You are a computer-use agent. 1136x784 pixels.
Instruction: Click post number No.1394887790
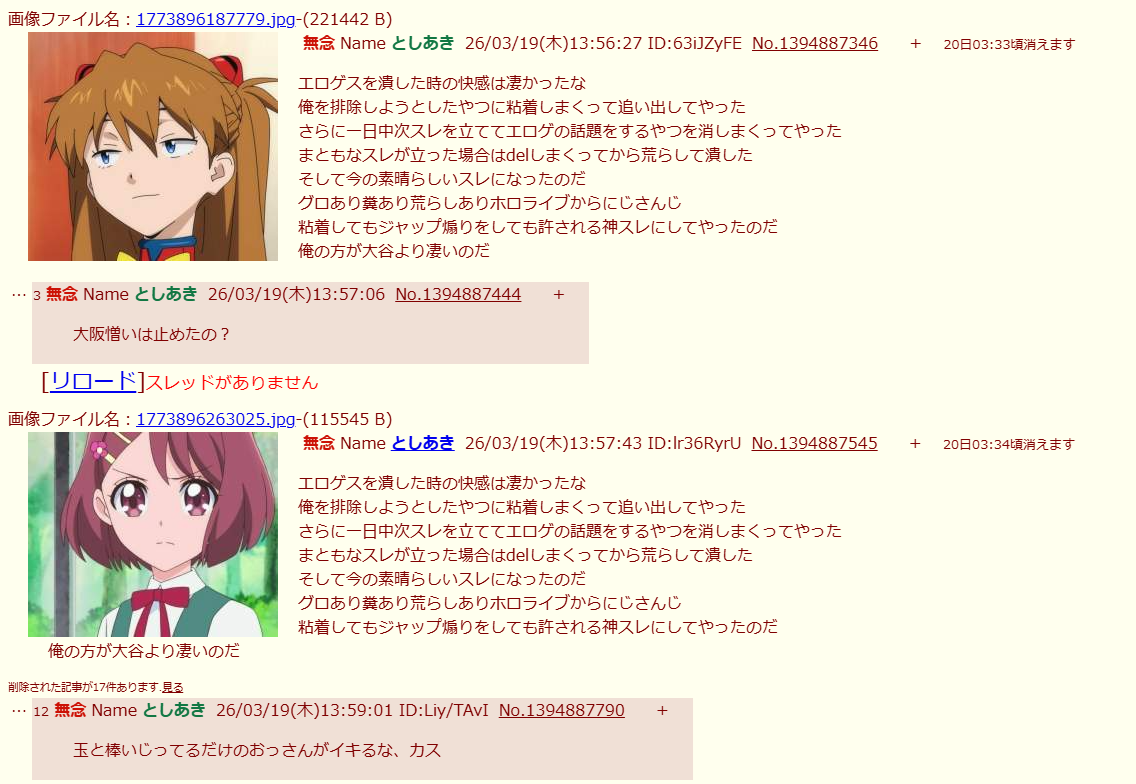[x=561, y=710]
